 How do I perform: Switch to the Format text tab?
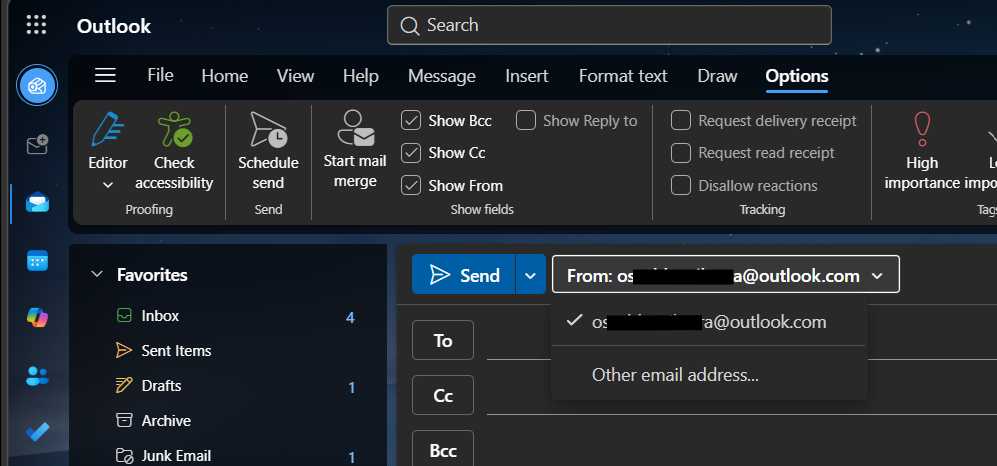pyautogui.click(x=622, y=76)
